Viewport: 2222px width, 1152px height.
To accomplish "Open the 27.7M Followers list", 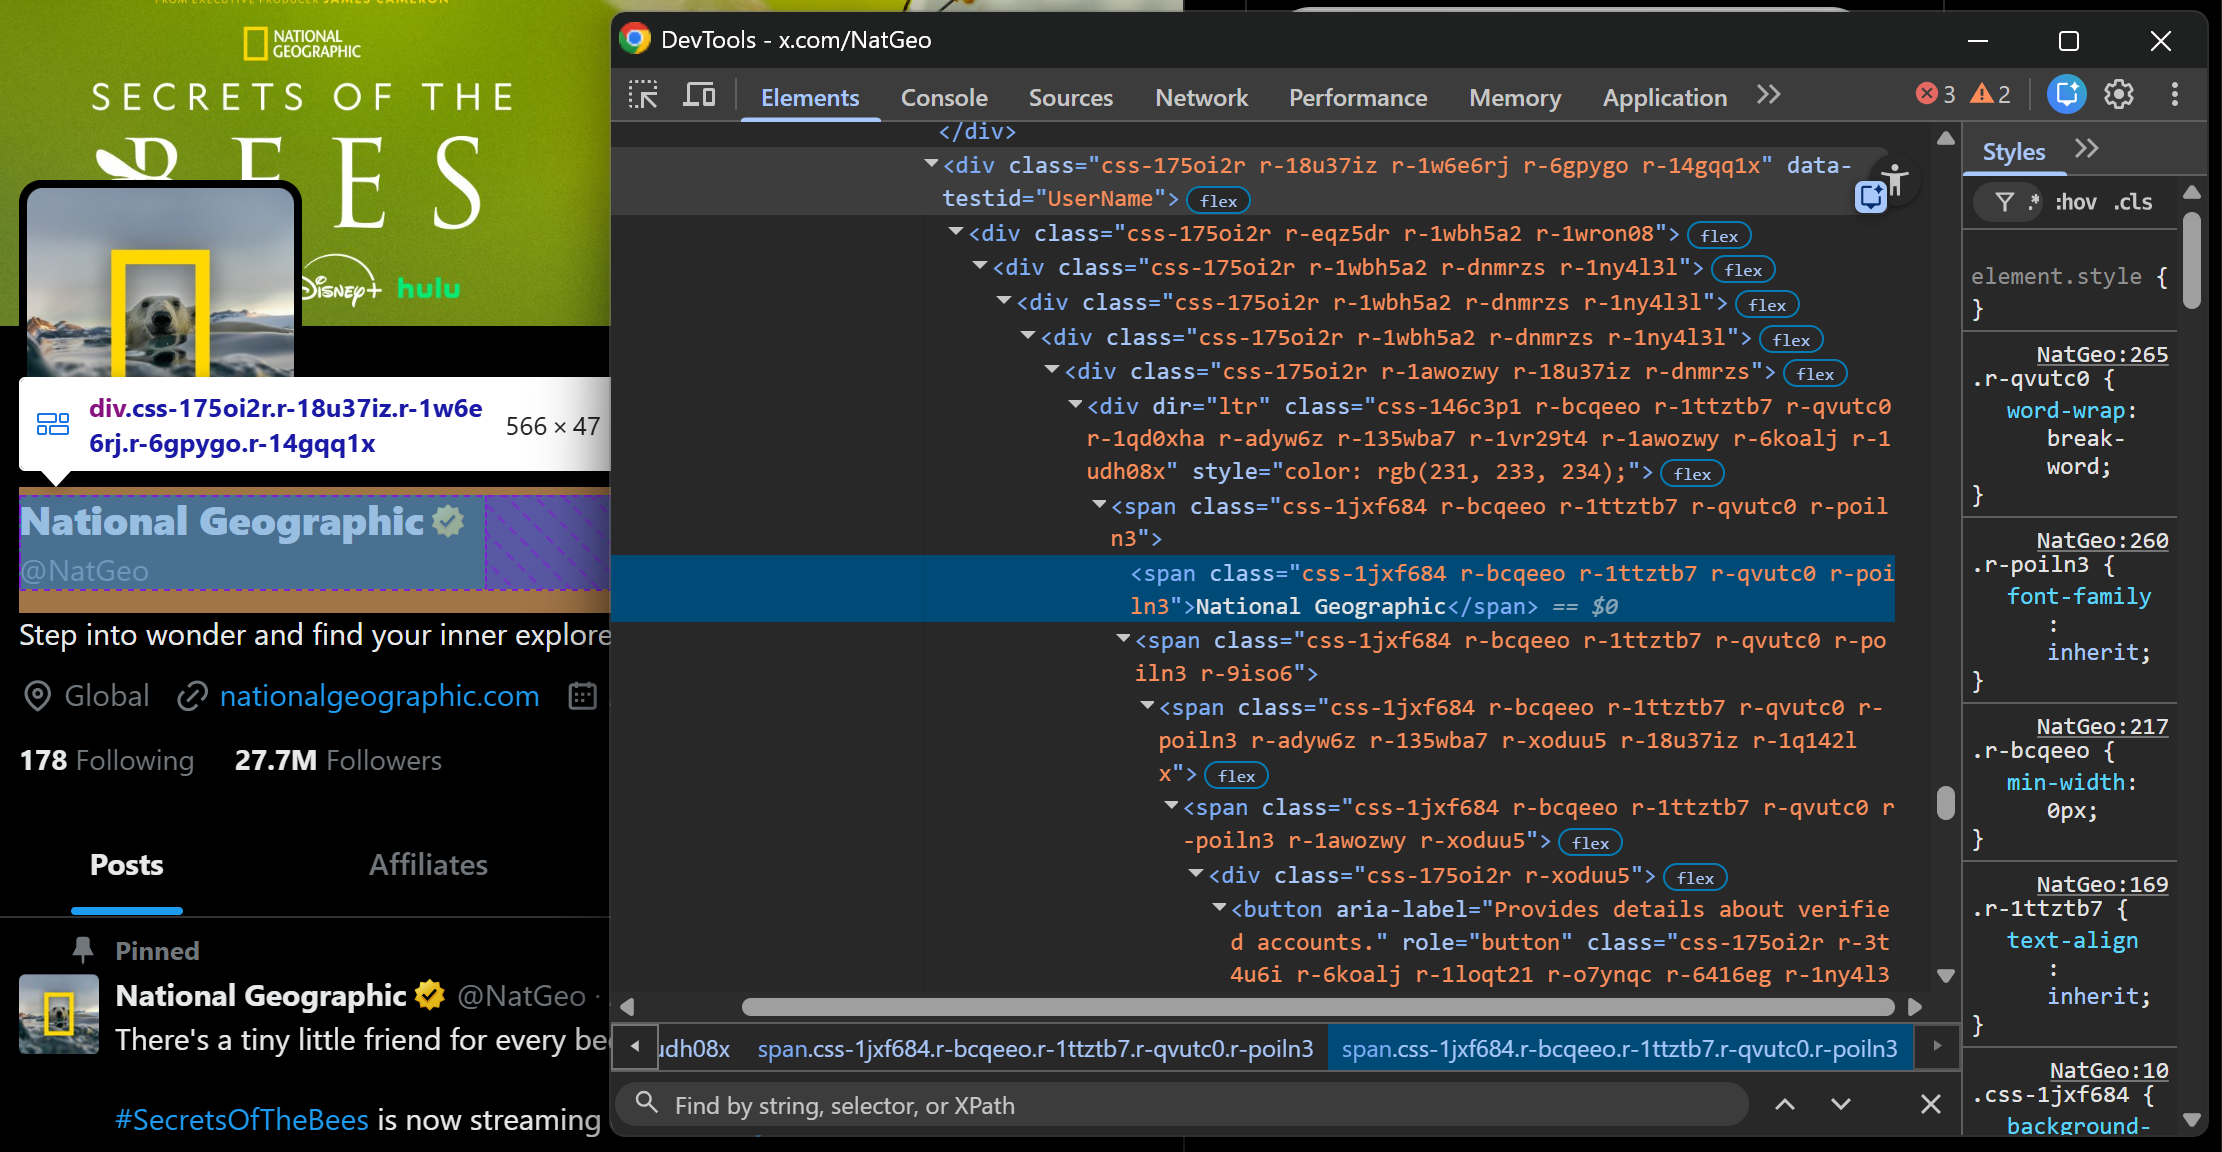I will coord(338,760).
